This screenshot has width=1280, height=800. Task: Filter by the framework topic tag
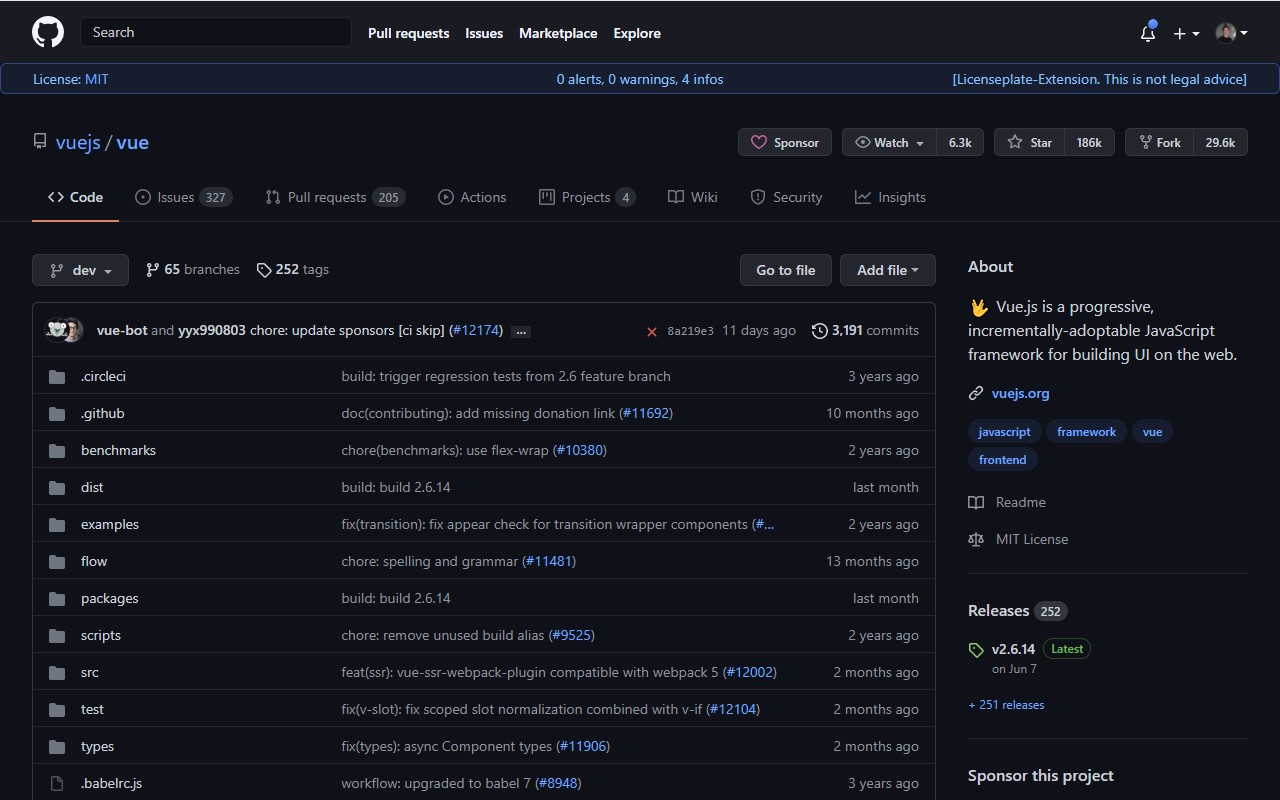point(1087,432)
